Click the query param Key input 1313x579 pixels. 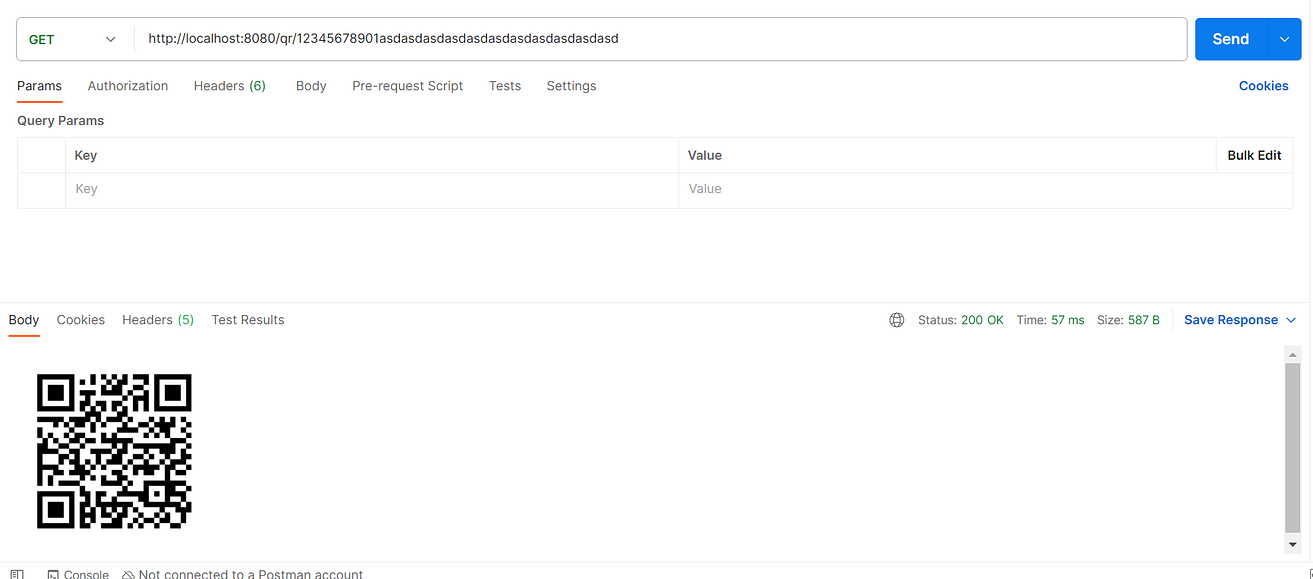(372, 189)
